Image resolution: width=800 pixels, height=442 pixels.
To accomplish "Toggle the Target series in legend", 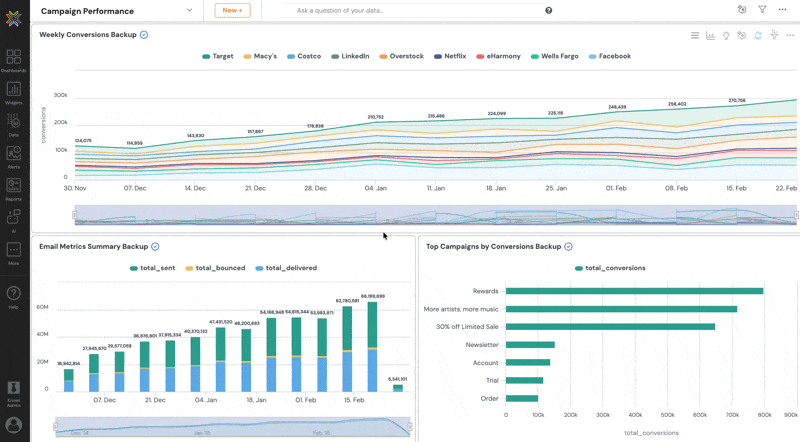I will 218,56.
